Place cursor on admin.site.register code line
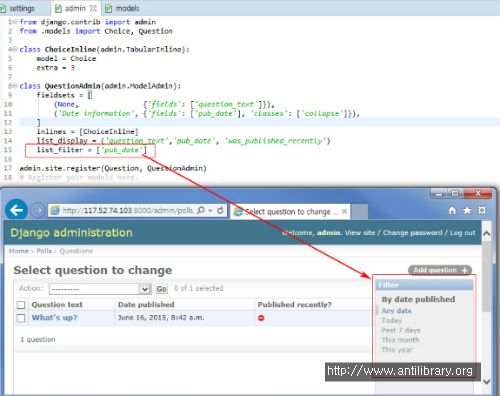 (x=113, y=168)
